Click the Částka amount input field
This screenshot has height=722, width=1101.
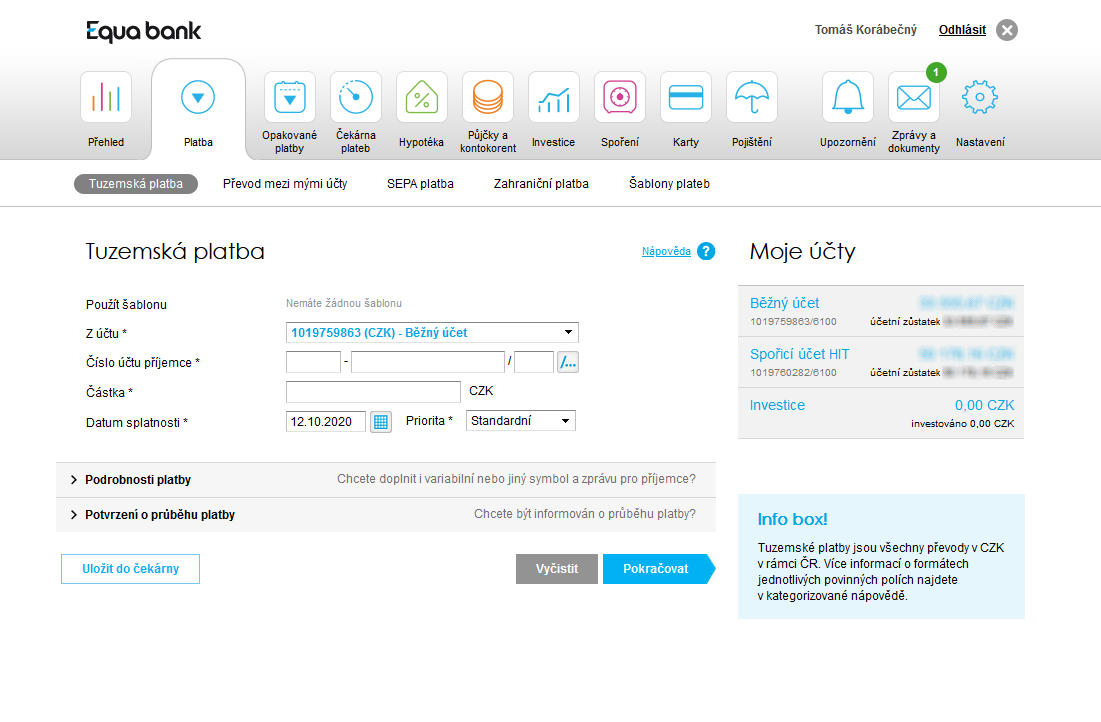(373, 392)
